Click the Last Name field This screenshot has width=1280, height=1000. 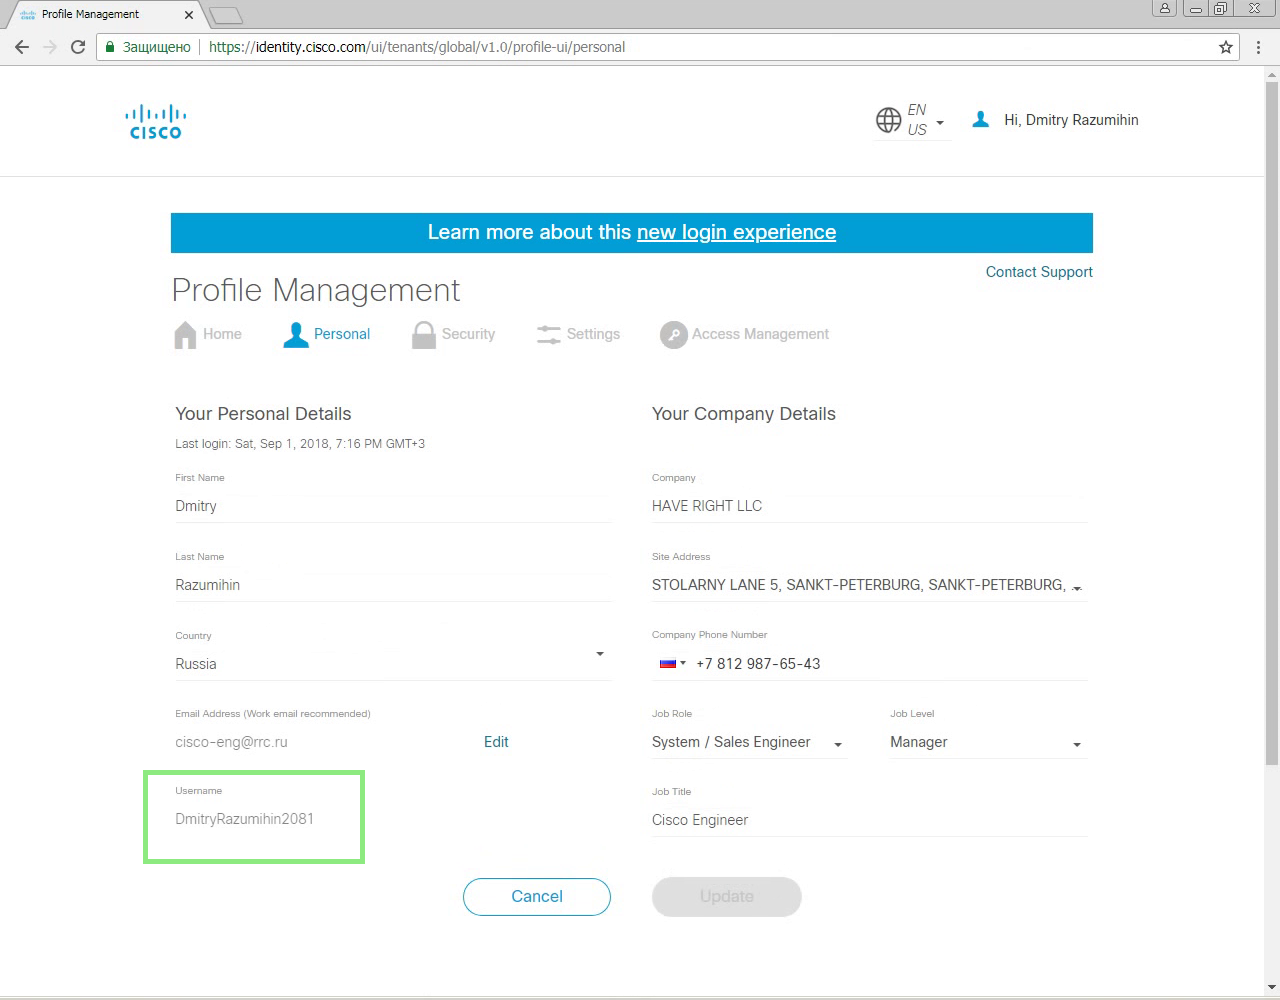[393, 585]
